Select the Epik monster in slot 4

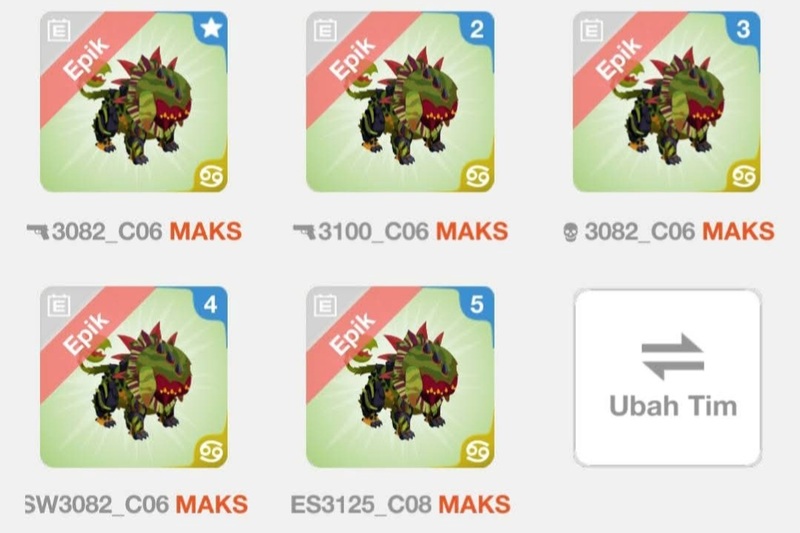(134, 377)
